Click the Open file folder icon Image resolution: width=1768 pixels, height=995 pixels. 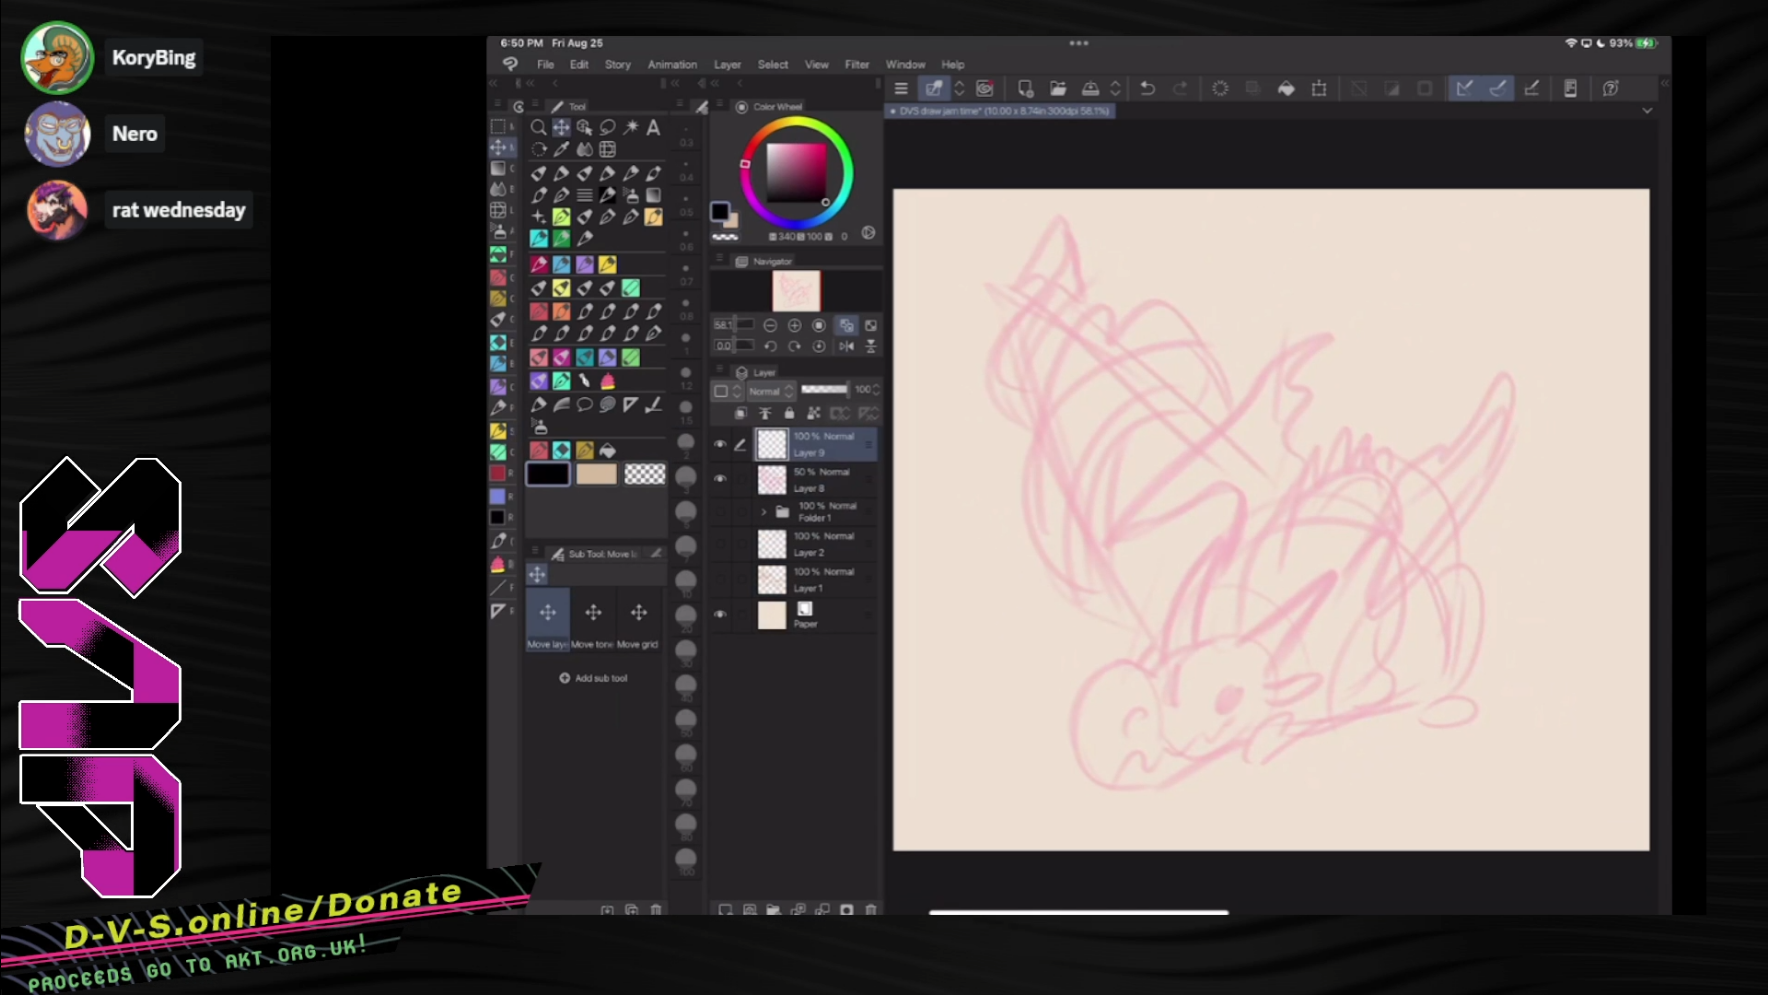(x=1057, y=89)
